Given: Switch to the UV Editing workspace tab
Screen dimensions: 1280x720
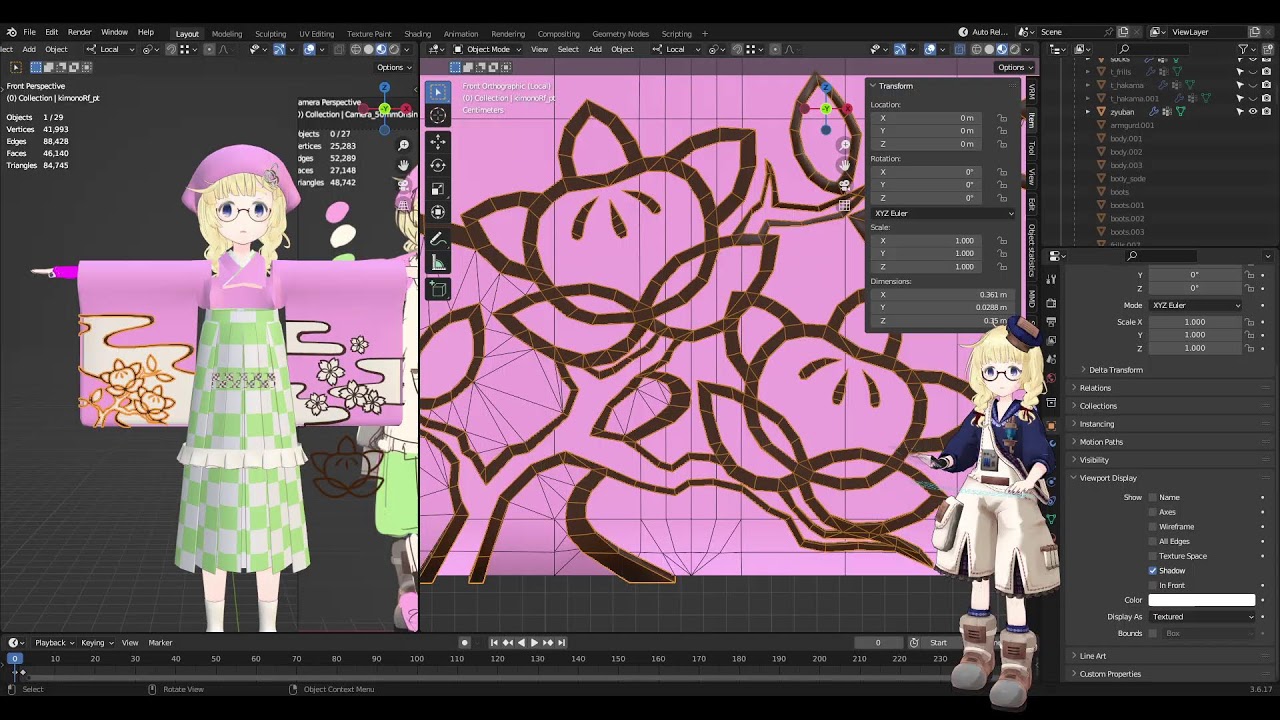Looking at the screenshot, I should [x=317, y=33].
